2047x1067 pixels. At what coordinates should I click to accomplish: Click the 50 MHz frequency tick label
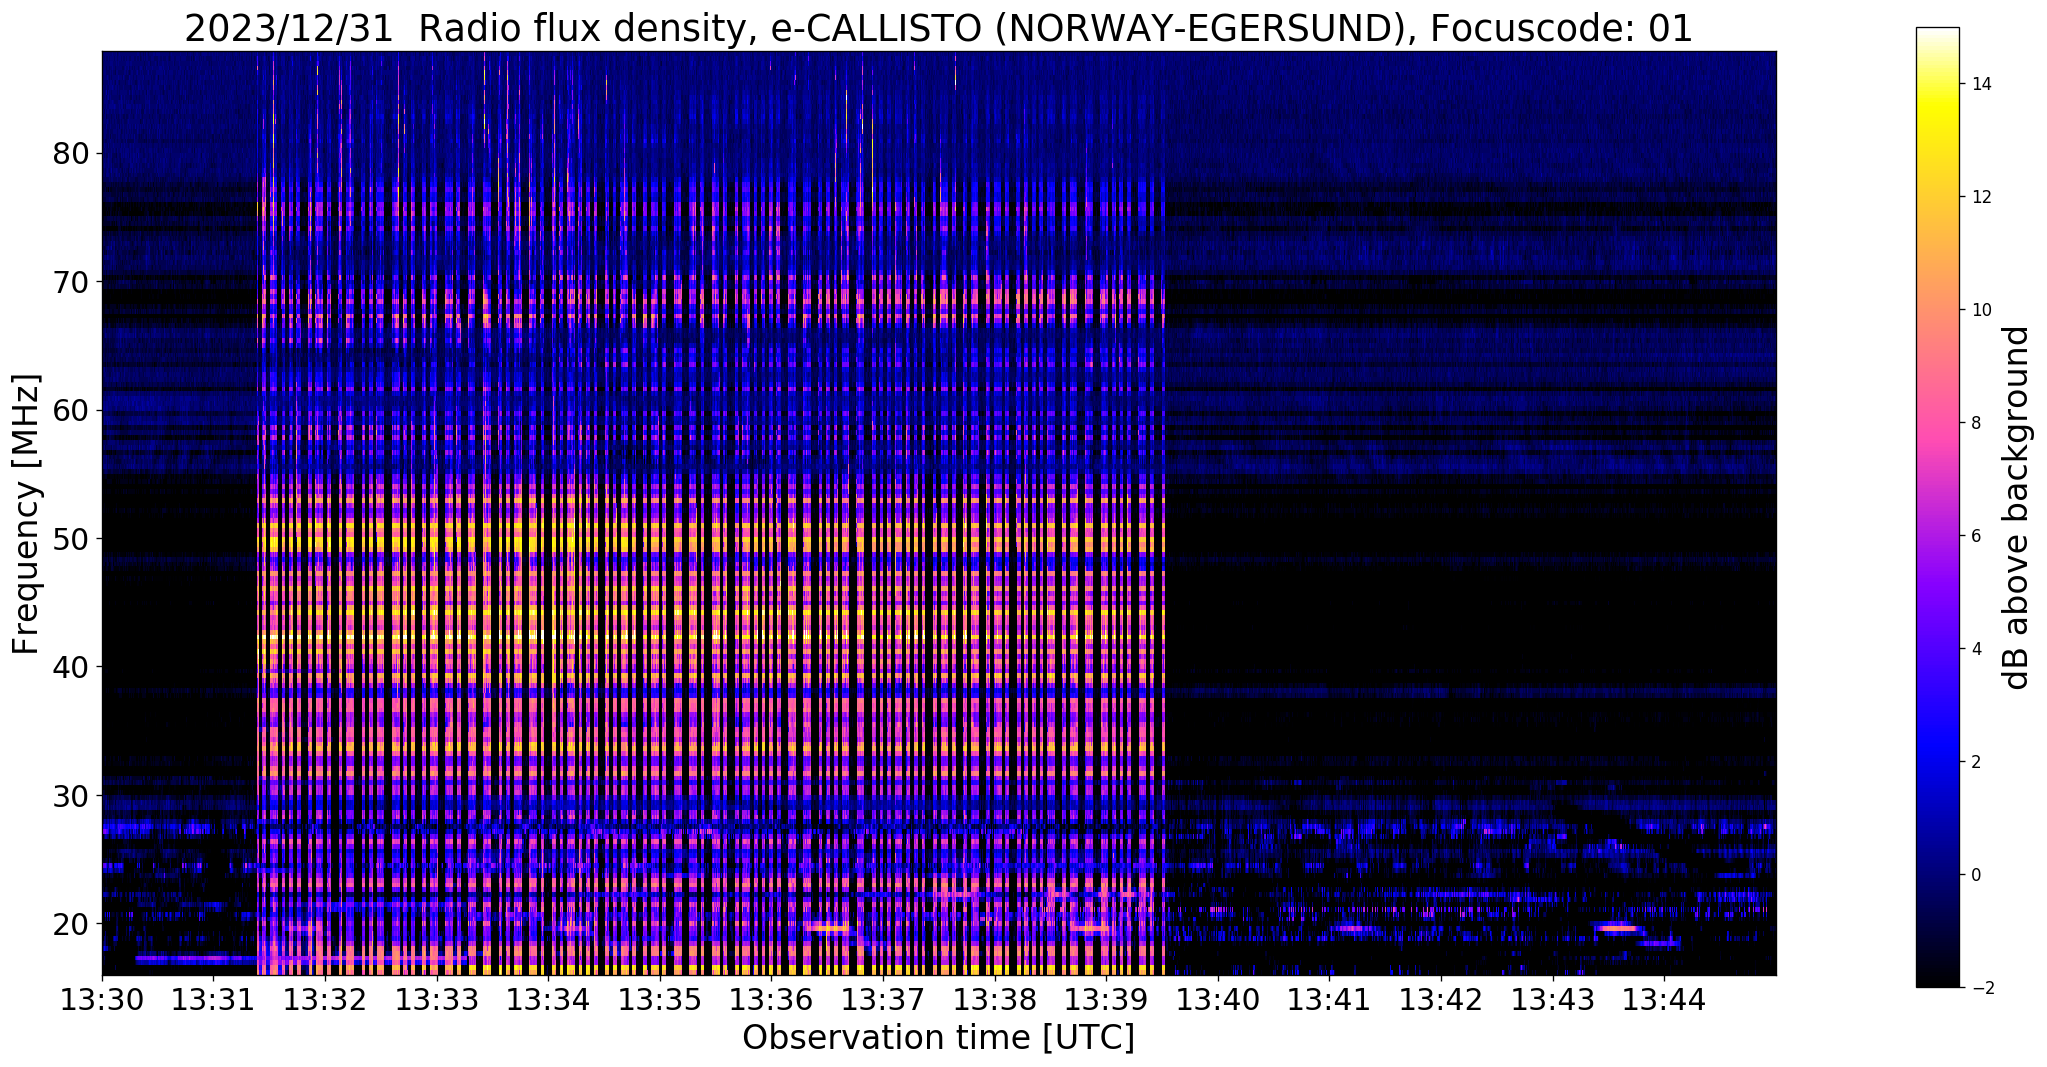coord(70,539)
